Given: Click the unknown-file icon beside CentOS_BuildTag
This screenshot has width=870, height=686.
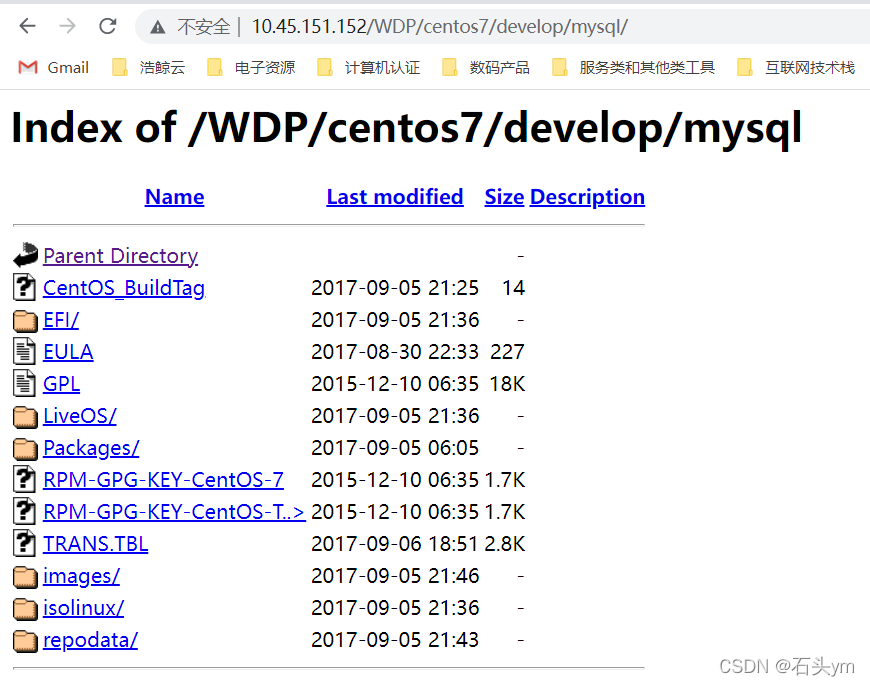Looking at the screenshot, I should tap(24, 287).
